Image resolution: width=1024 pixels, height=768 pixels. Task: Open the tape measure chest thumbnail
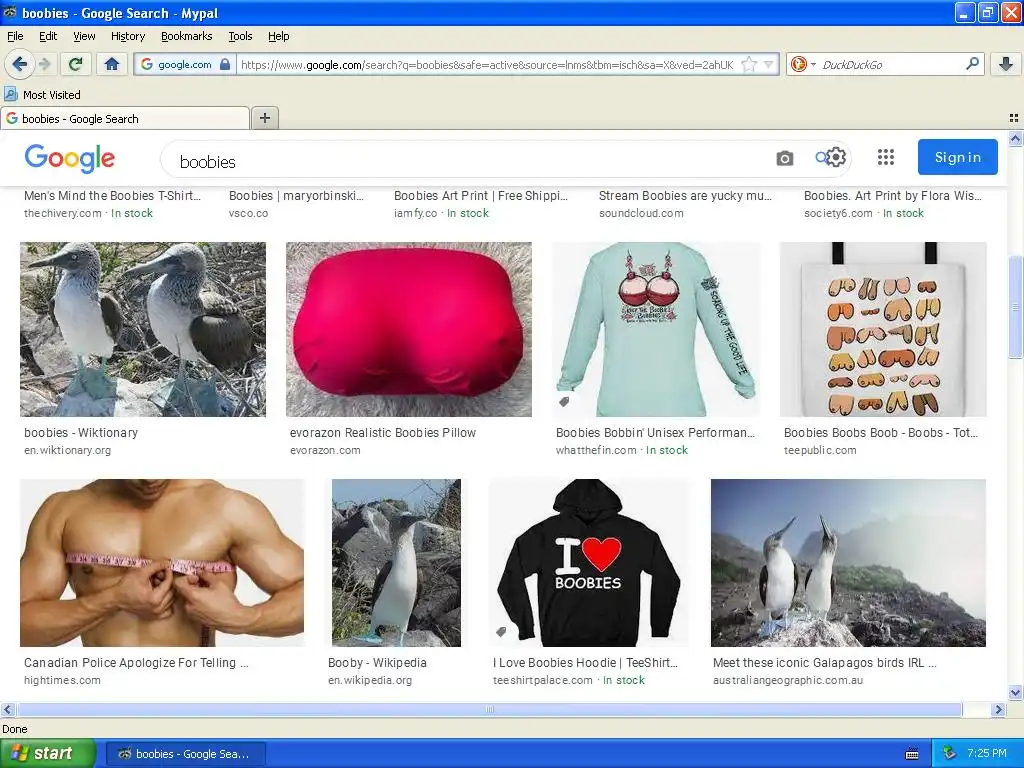tap(162, 563)
